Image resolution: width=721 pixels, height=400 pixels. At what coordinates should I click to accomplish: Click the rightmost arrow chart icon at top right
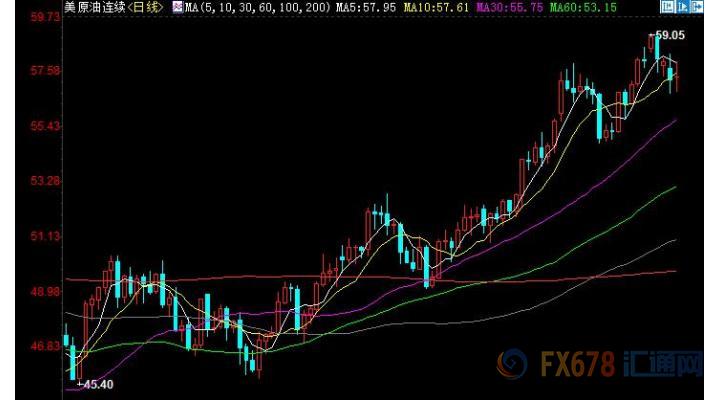pyautogui.click(x=699, y=7)
